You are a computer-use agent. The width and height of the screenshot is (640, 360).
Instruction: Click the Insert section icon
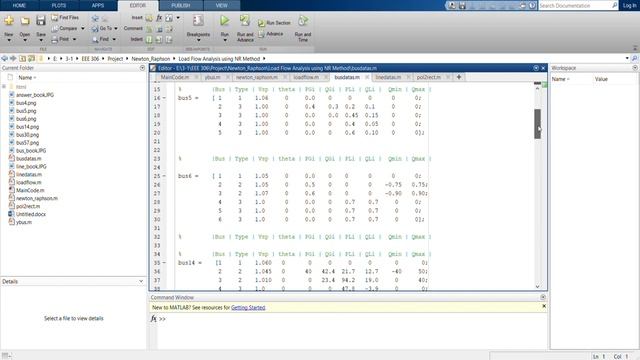(x=149, y=18)
